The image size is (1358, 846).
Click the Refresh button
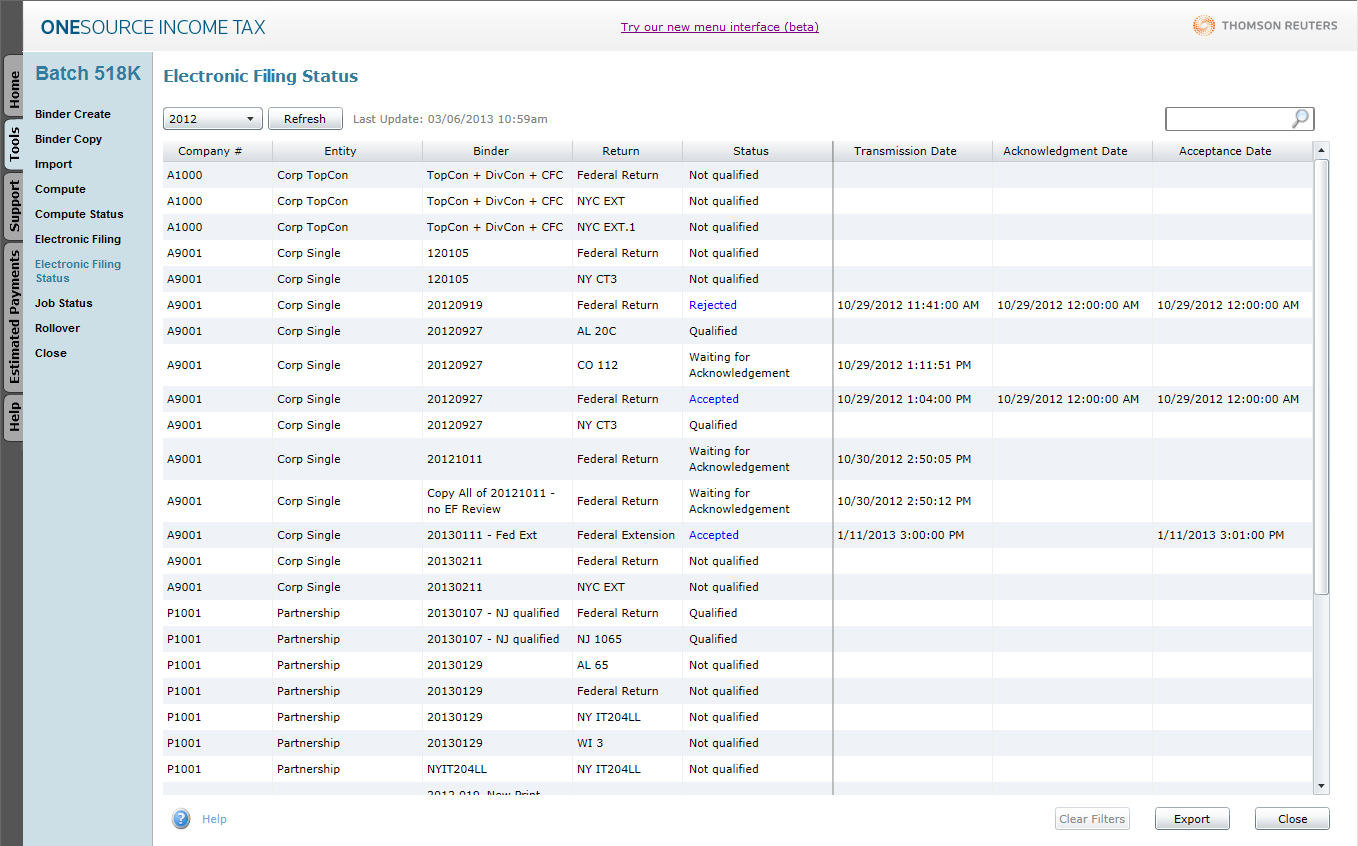pos(305,119)
